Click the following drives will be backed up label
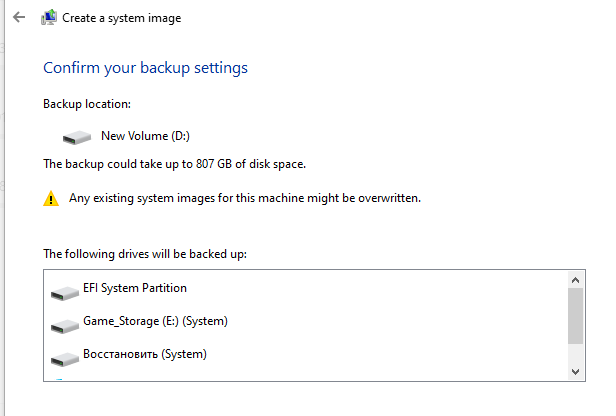 point(145,254)
